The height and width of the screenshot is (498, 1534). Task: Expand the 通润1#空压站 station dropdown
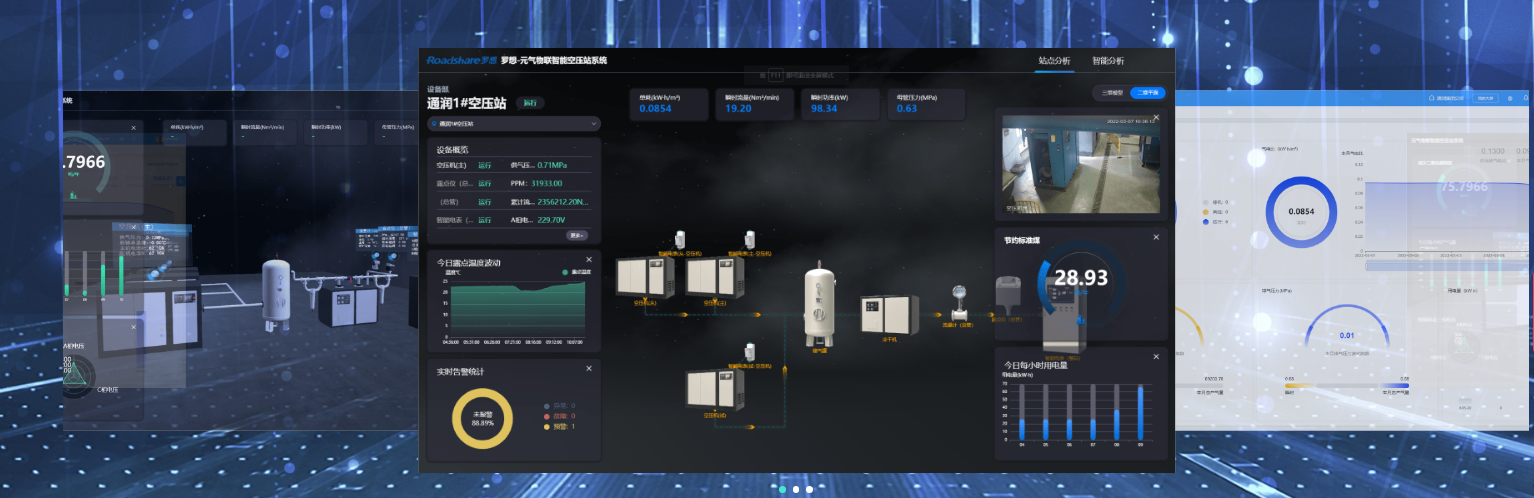tap(514, 124)
